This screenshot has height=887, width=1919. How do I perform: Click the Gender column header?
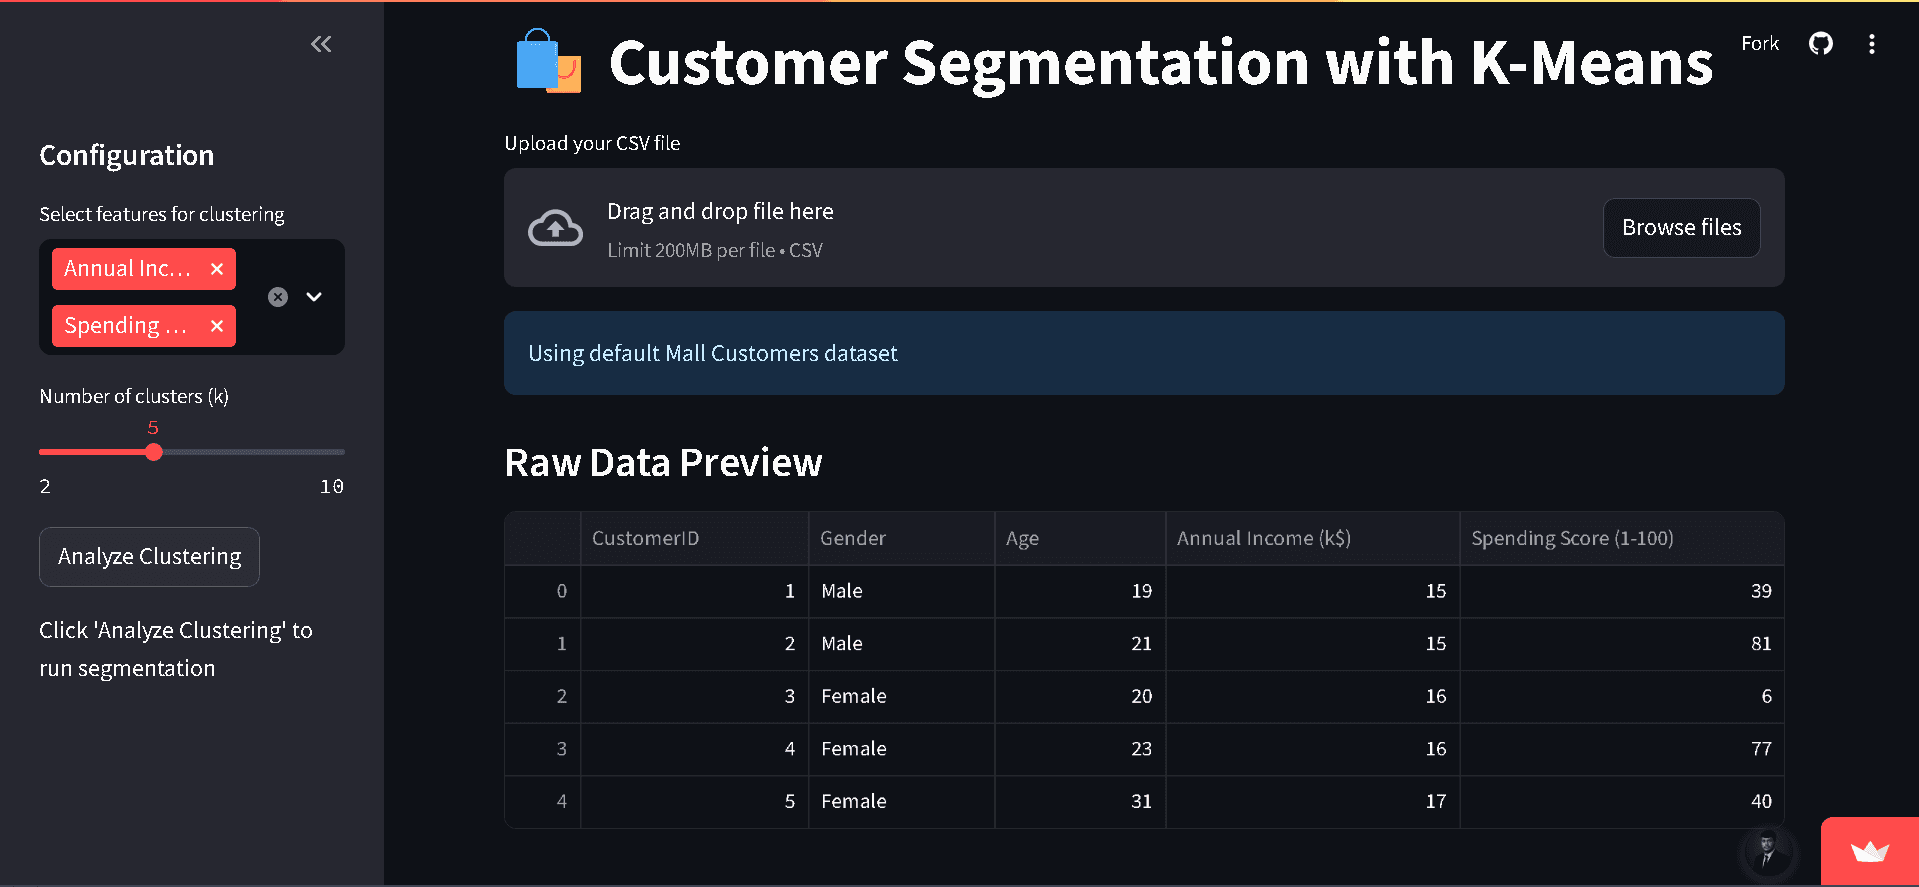[901, 538]
